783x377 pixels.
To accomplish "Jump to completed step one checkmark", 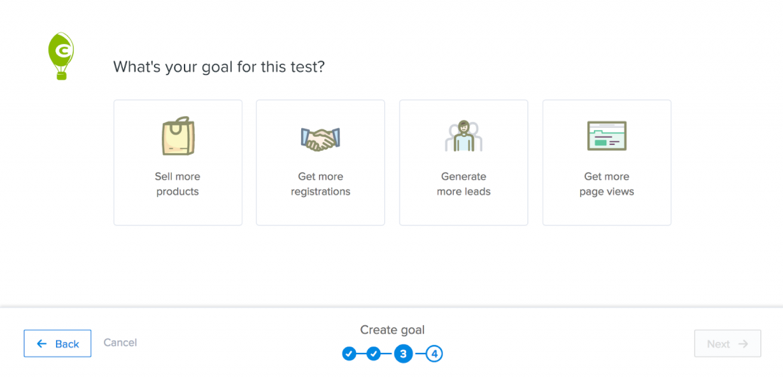I will (x=349, y=354).
